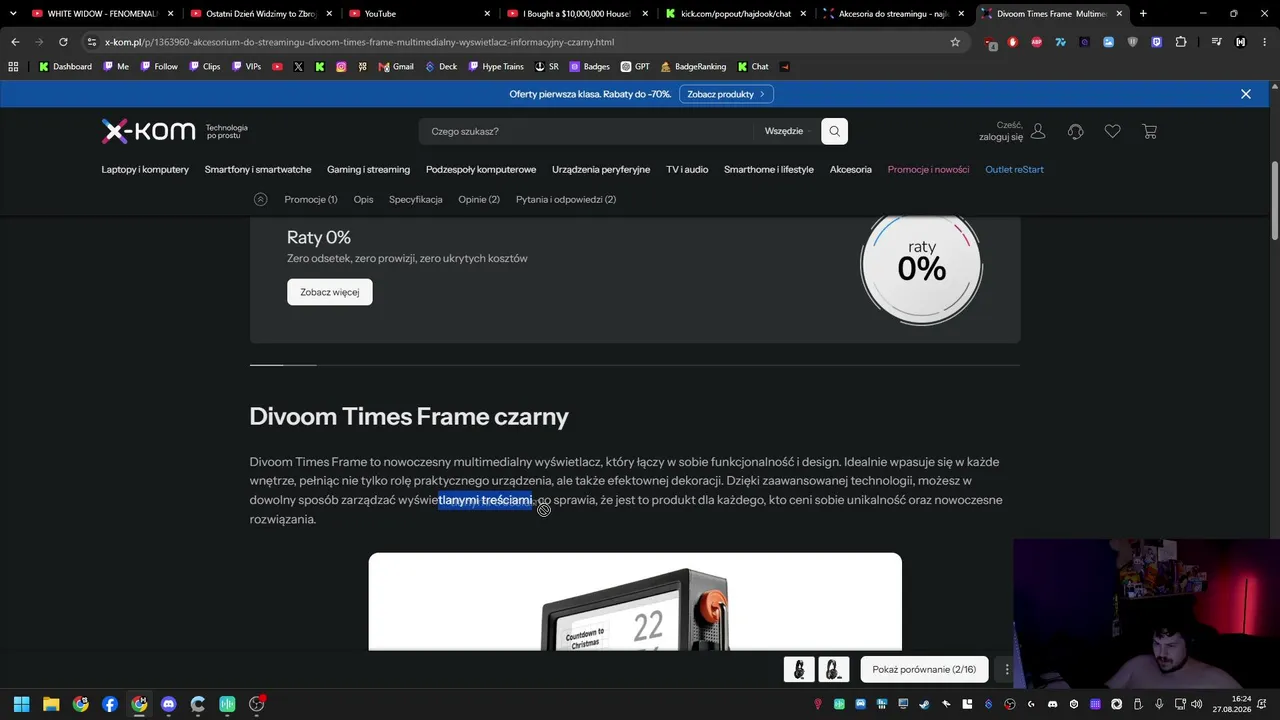This screenshot has width=1280, height=720.
Task: Open the Smartfony i smartwatche menu
Action: pos(258,169)
